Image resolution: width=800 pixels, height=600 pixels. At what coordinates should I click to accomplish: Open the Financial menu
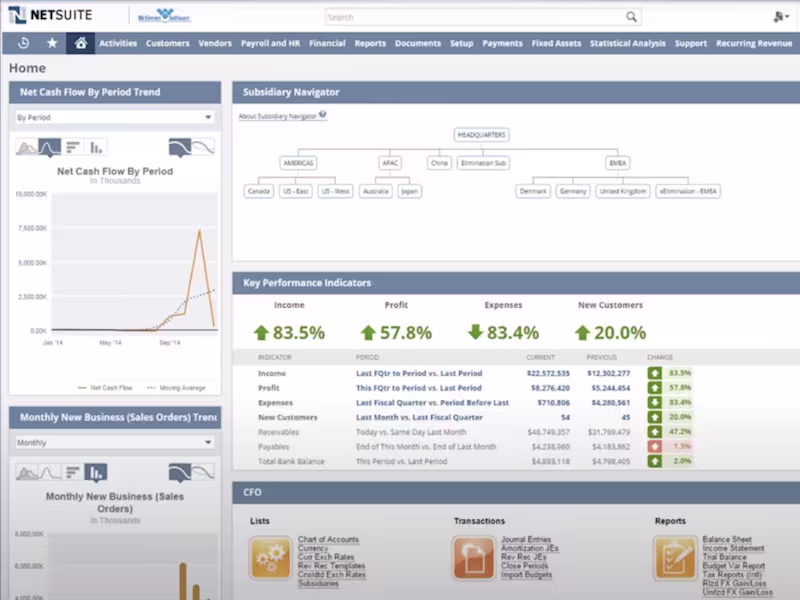tap(327, 43)
